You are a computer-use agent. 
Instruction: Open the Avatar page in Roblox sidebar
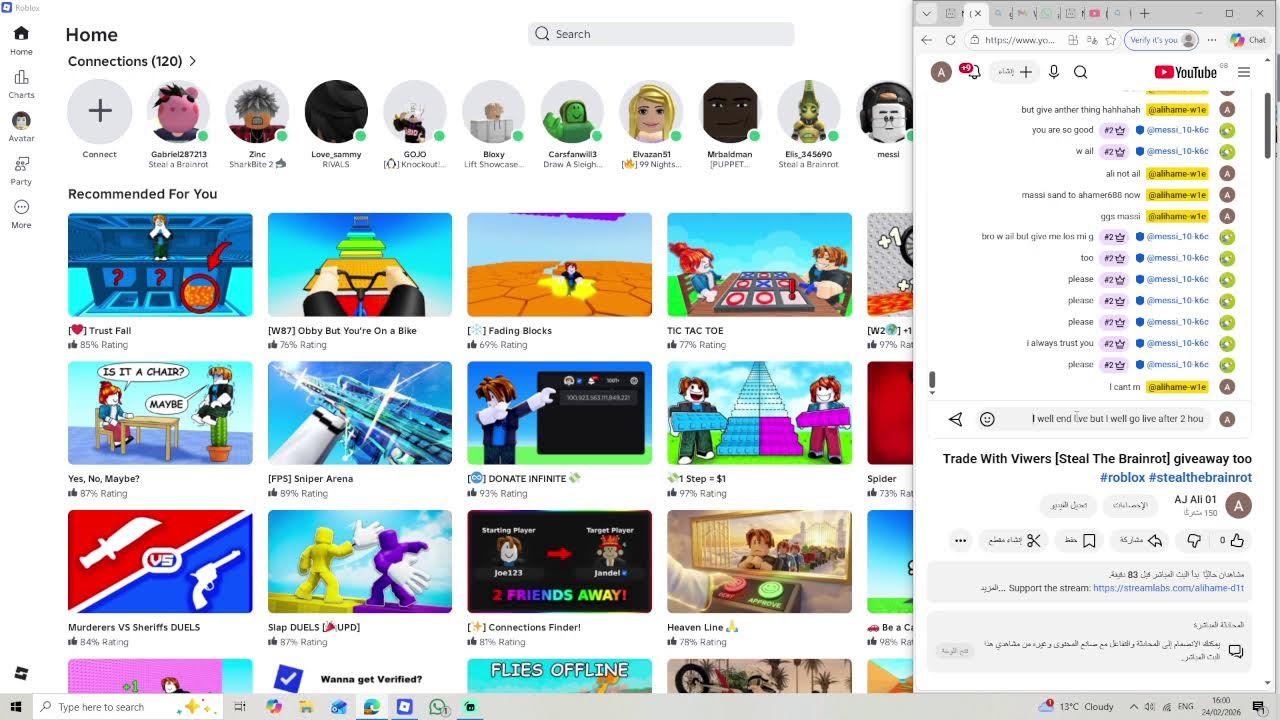[x=21, y=127]
